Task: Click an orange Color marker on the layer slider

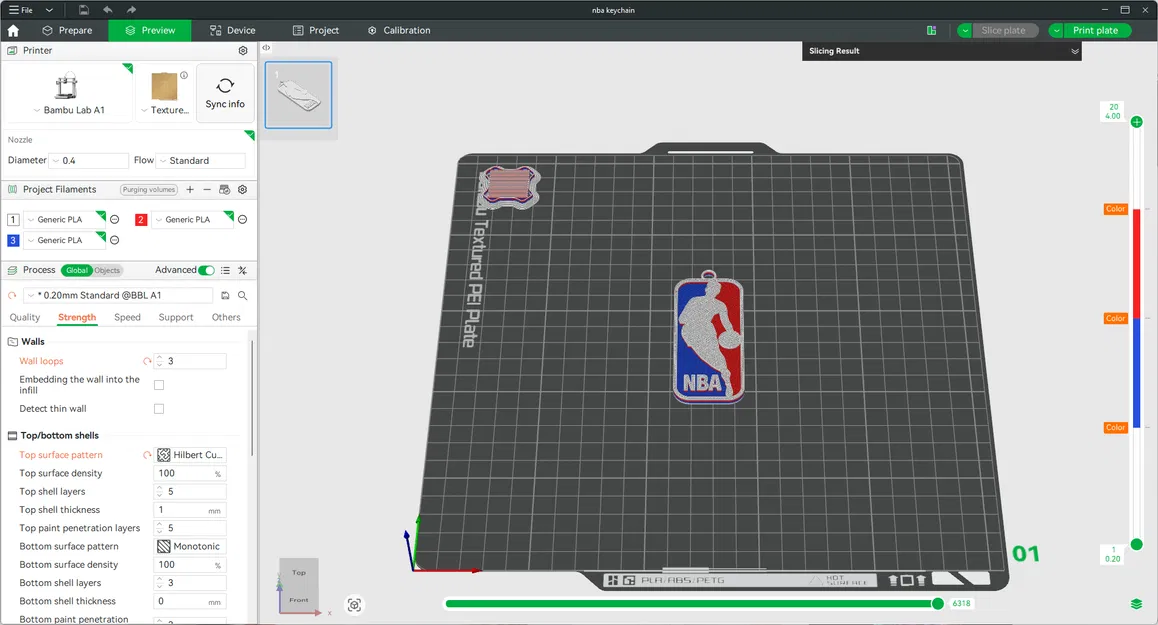Action: (1114, 209)
